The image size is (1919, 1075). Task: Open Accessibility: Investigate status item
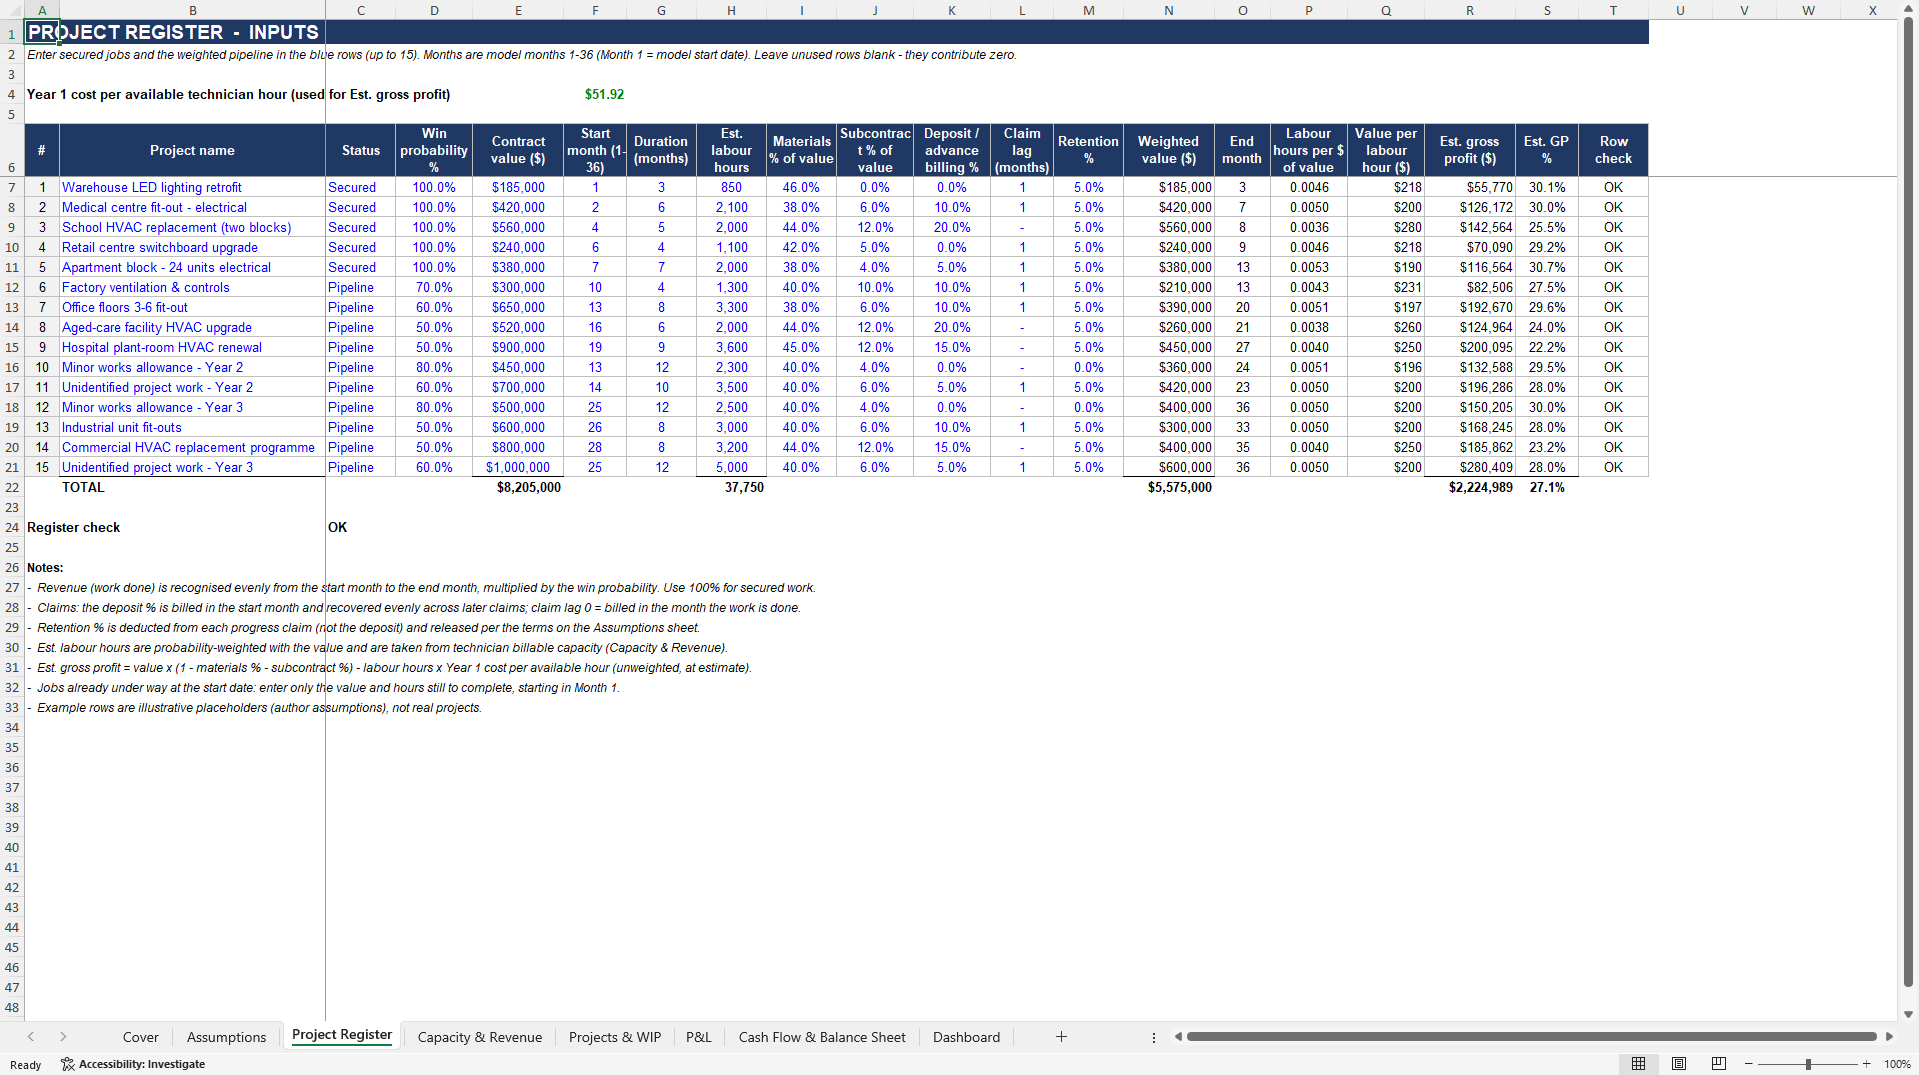tap(133, 1064)
